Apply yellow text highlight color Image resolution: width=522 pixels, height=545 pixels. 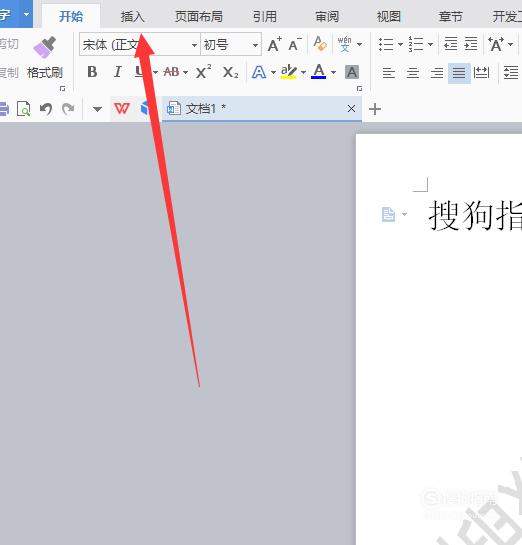[x=289, y=72]
